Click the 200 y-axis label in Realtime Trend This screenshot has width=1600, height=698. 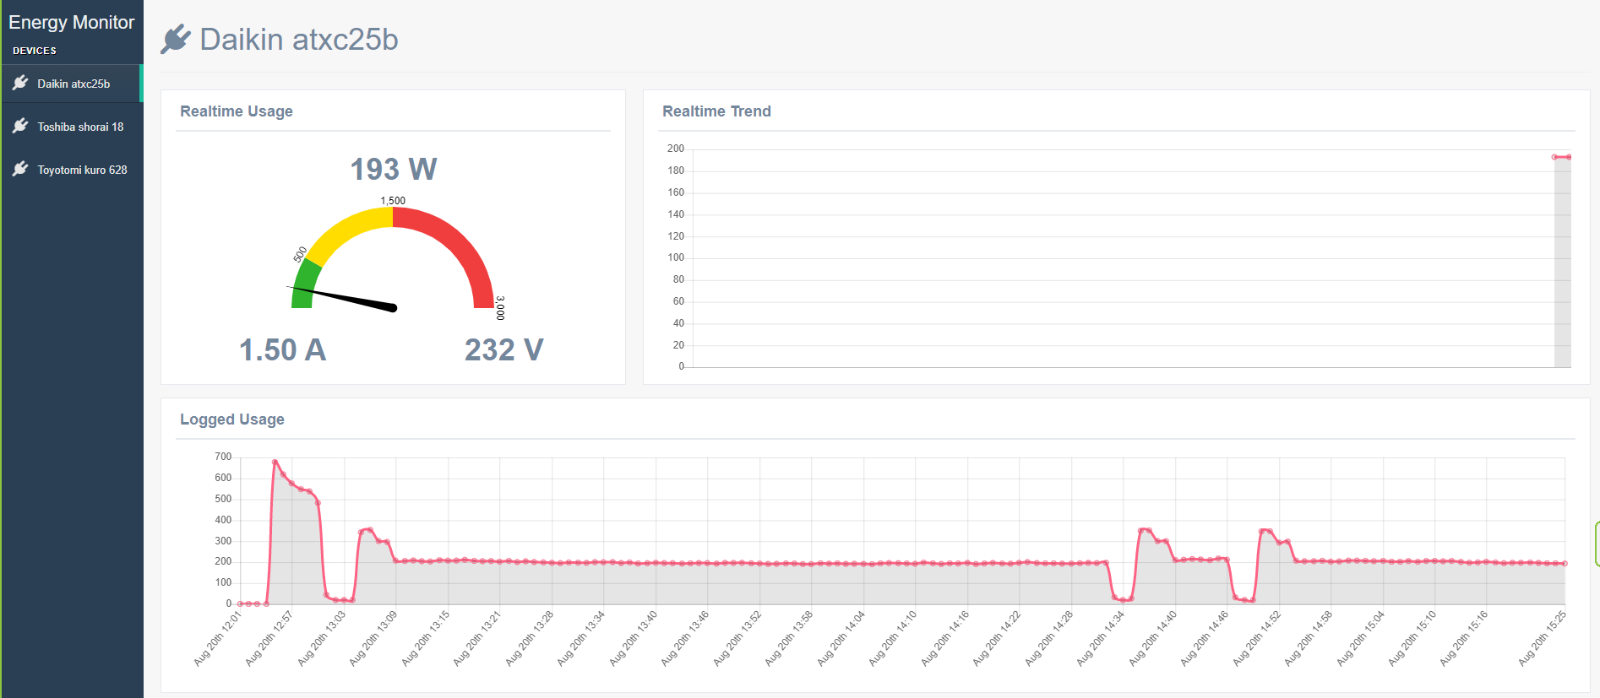pyautogui.click(x=676, y=148)
